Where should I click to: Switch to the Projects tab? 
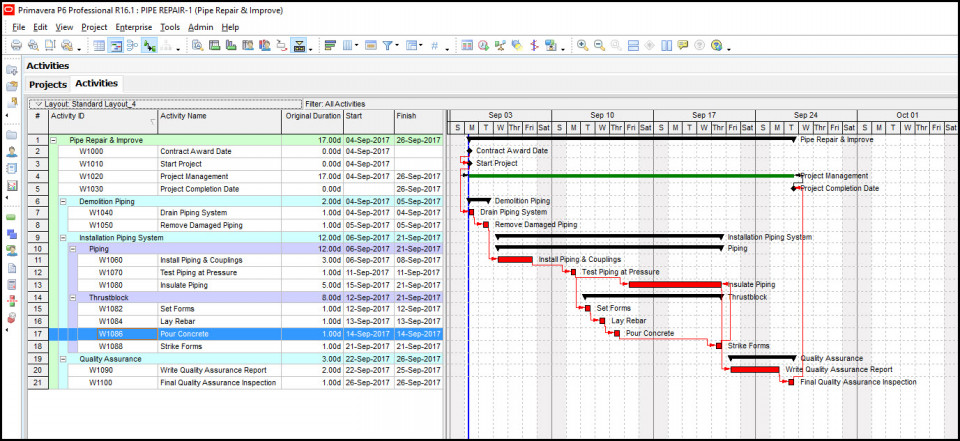(x=48, y=85)
